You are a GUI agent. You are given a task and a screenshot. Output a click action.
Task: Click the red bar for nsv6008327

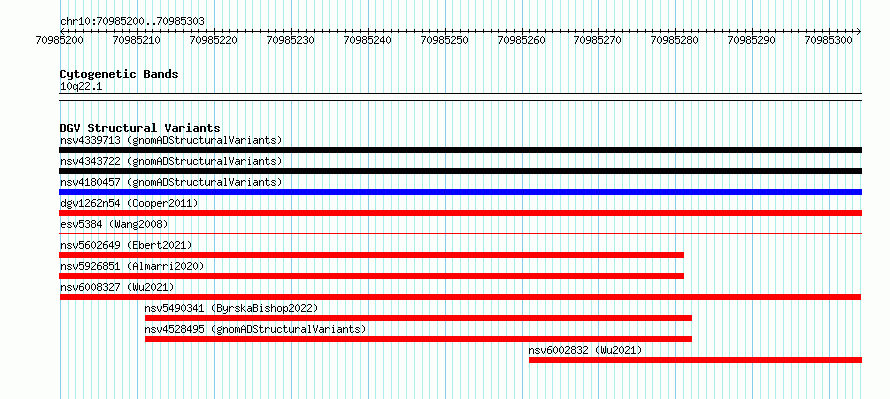pyautogui.click(x=460, y=297)
